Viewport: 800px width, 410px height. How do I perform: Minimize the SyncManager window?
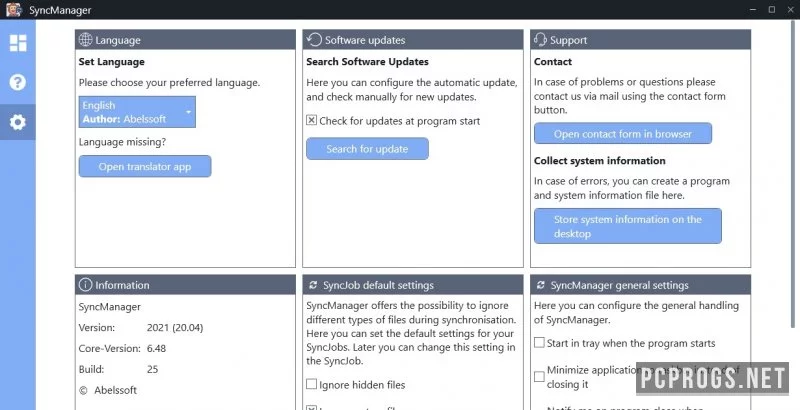[754, 10]
